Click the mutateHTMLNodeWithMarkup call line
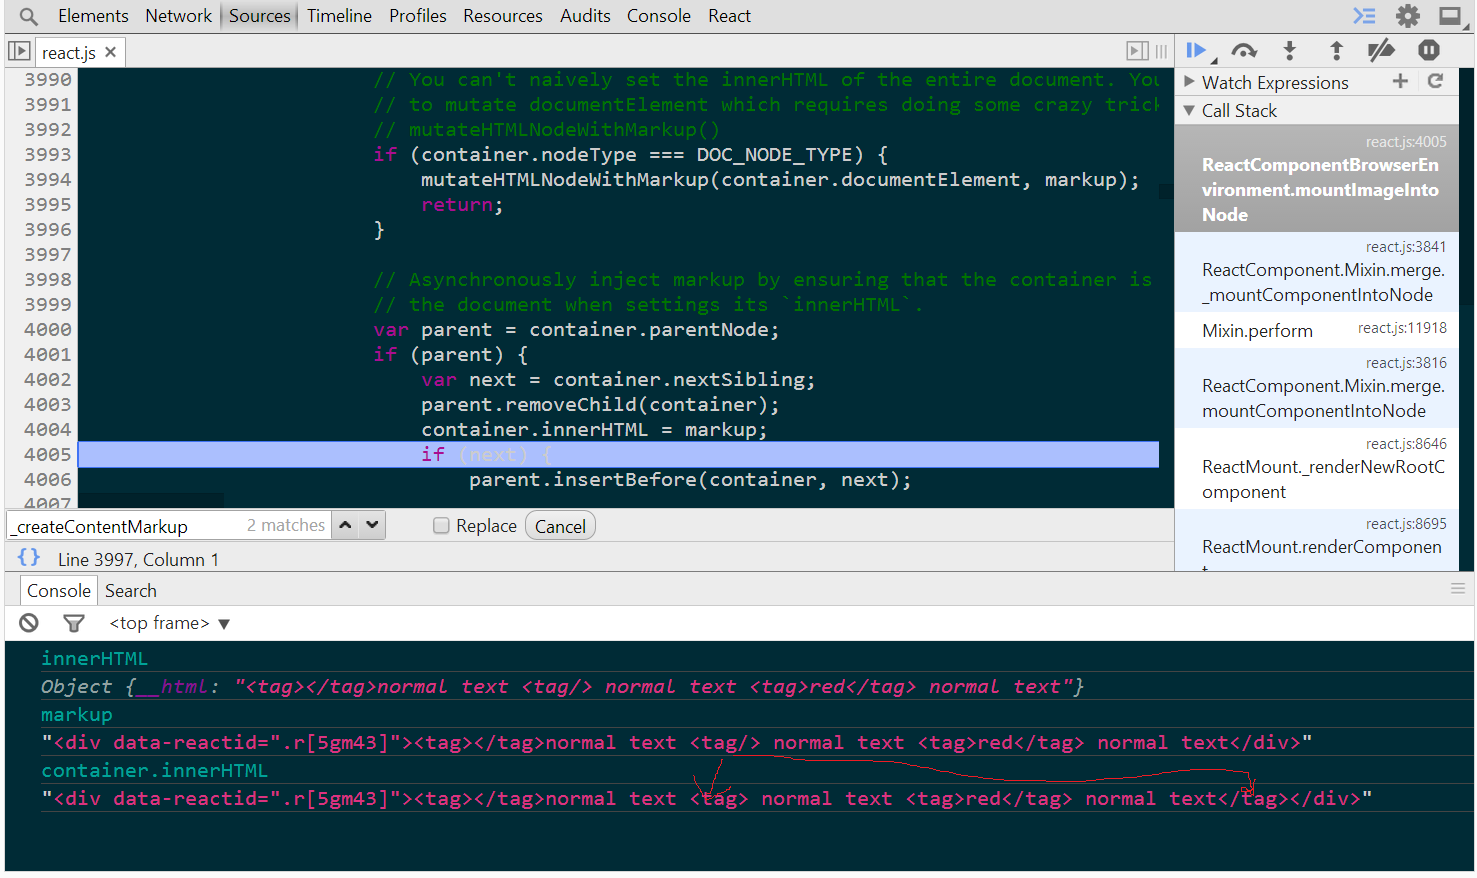The height and width of the screenshot is (878, 1477). click(780, 180)
